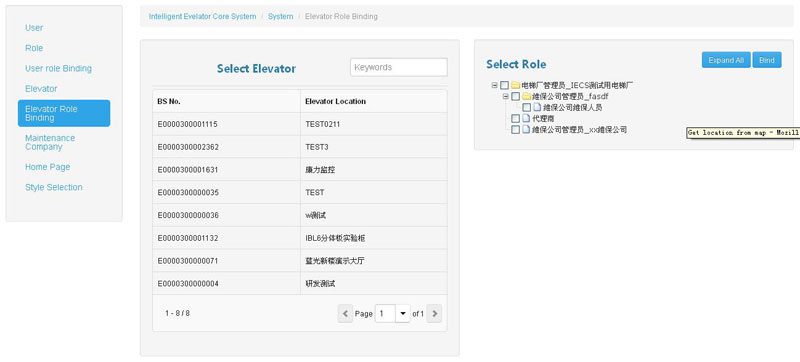Image resolution: width=800 pixels, height=362 pixels.
Task: Open Style Selection in sidebar
Action: (x=54, y=188)
